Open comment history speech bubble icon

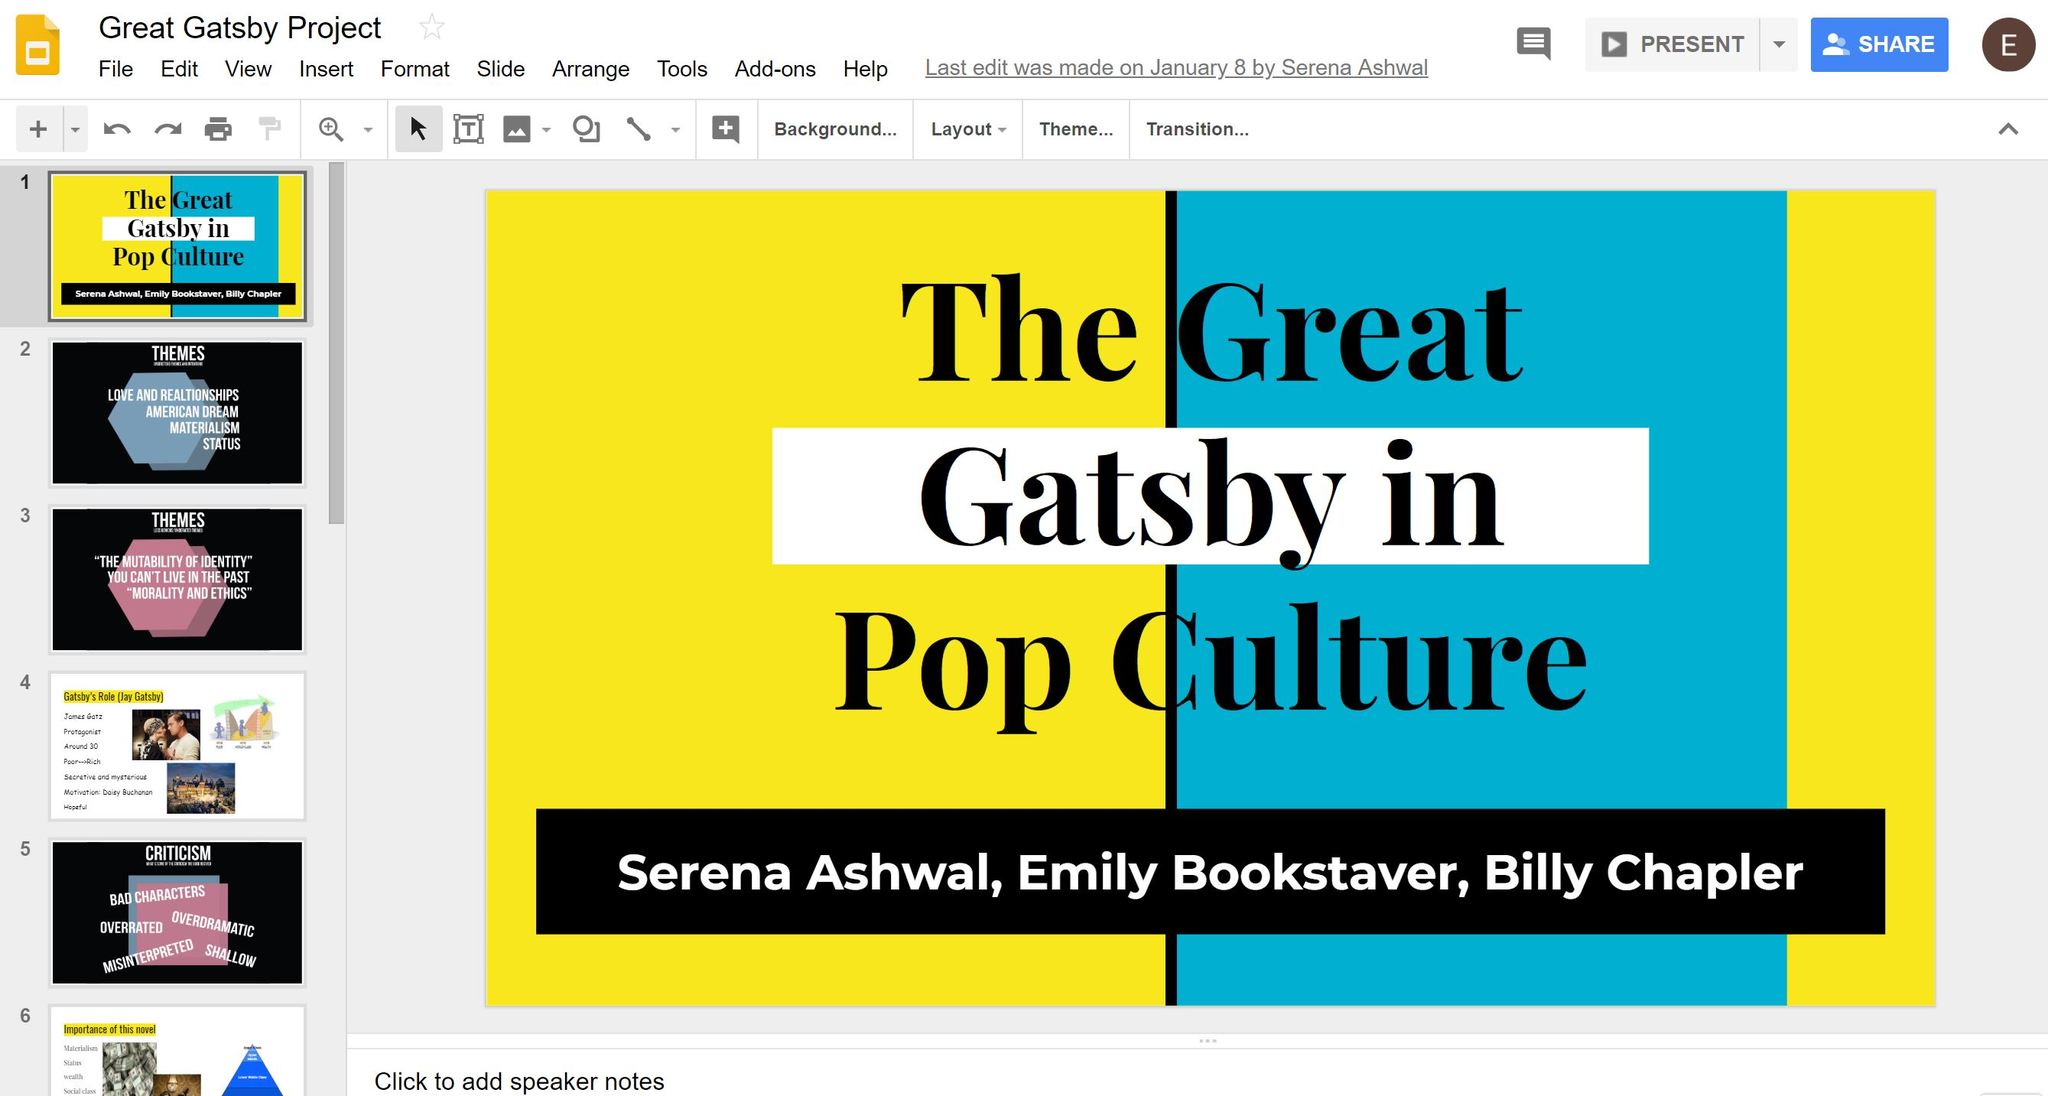pos(1533,44)
